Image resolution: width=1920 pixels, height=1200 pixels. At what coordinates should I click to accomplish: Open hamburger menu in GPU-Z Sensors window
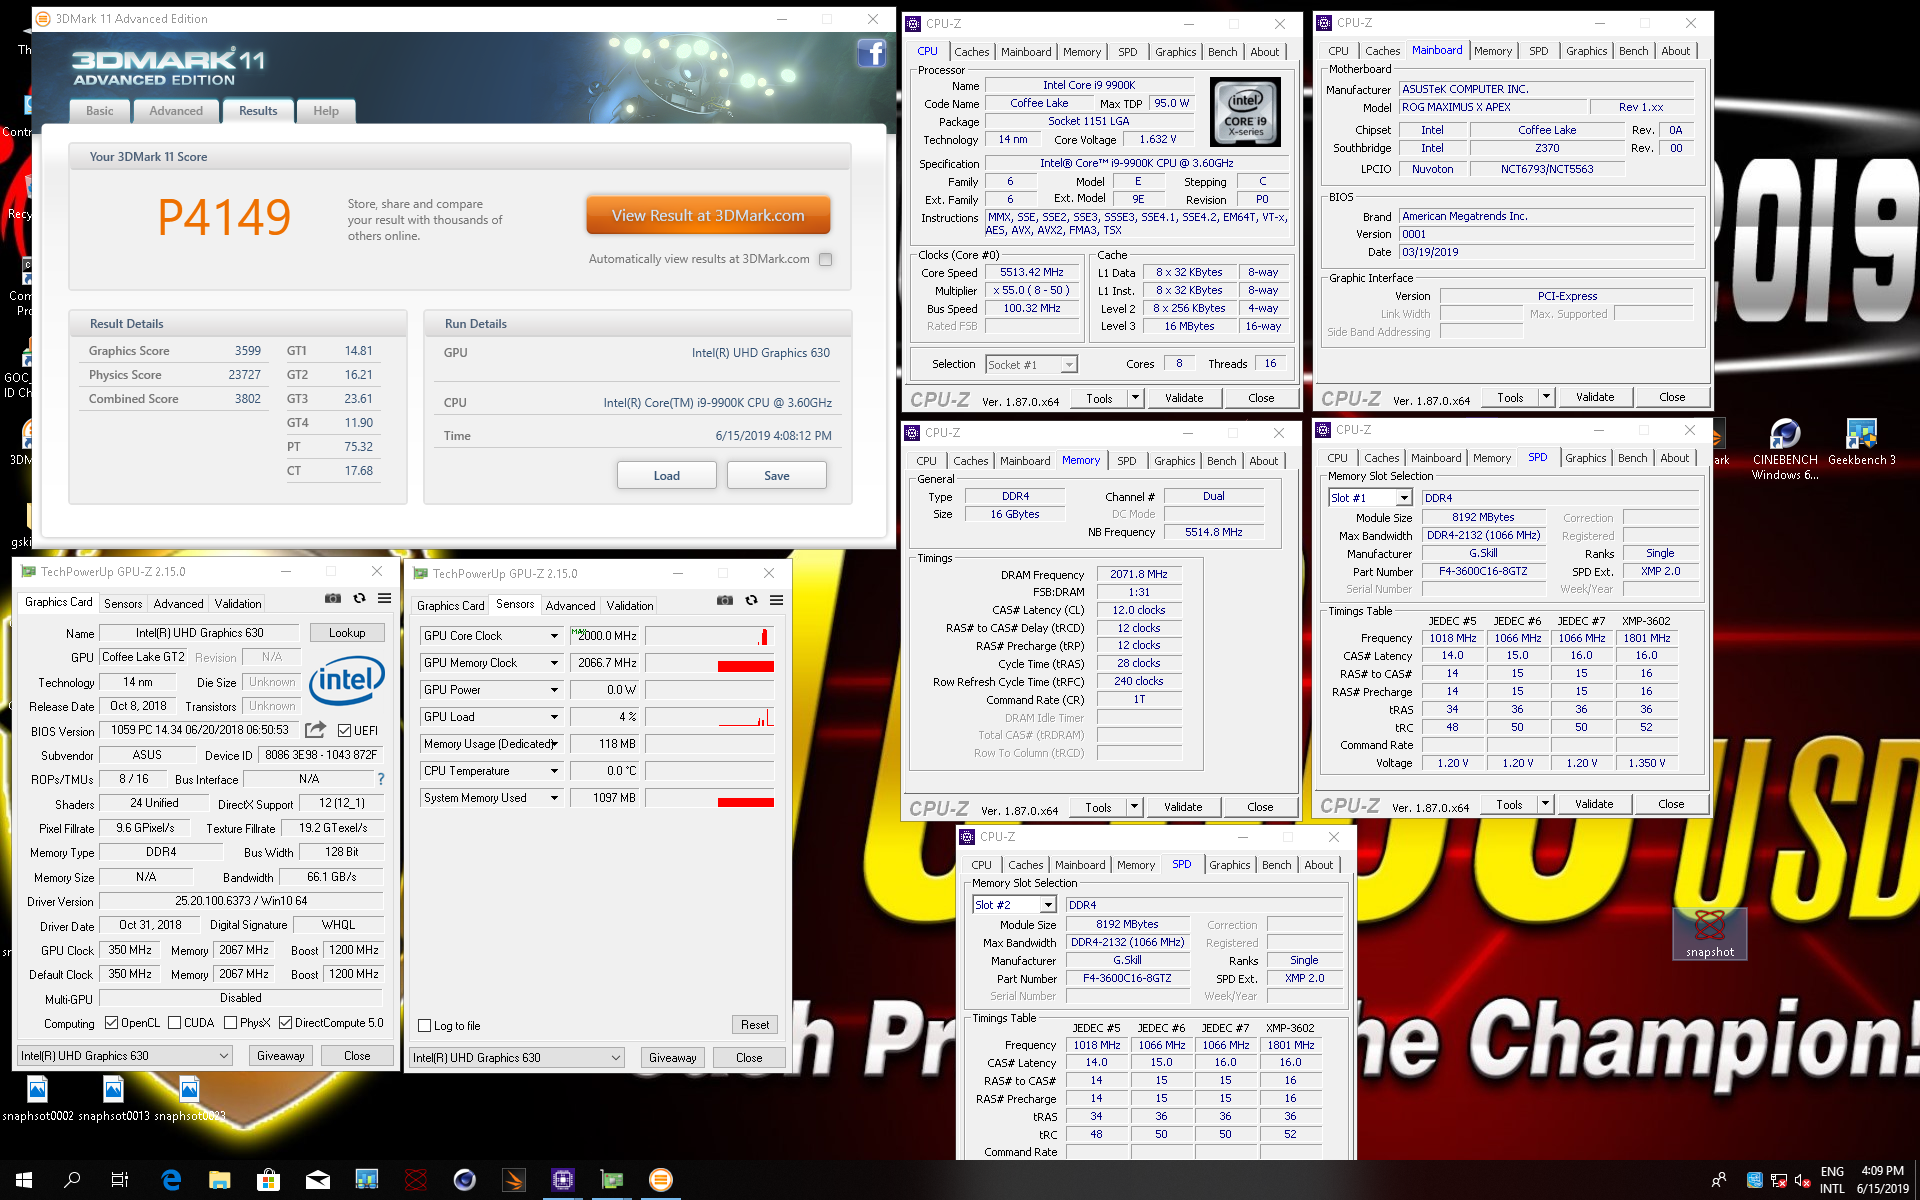click(776, 600)
